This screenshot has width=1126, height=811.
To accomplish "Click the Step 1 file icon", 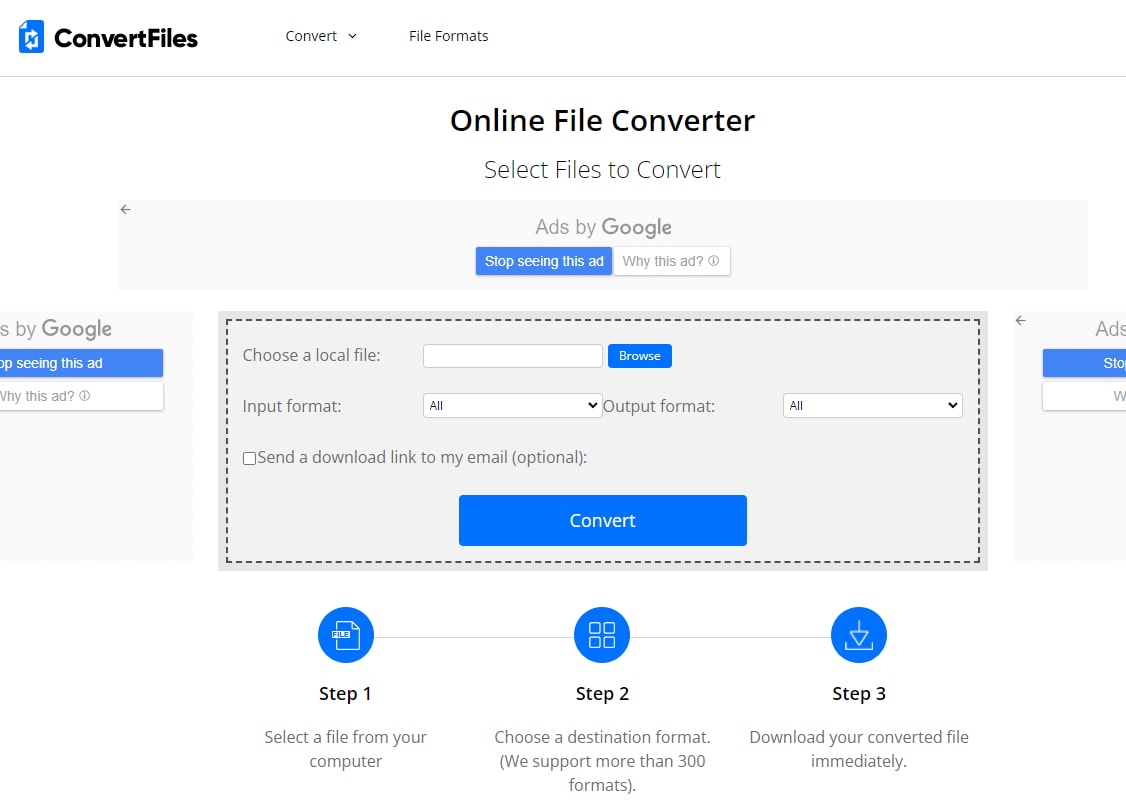I will tap(345, 635).
